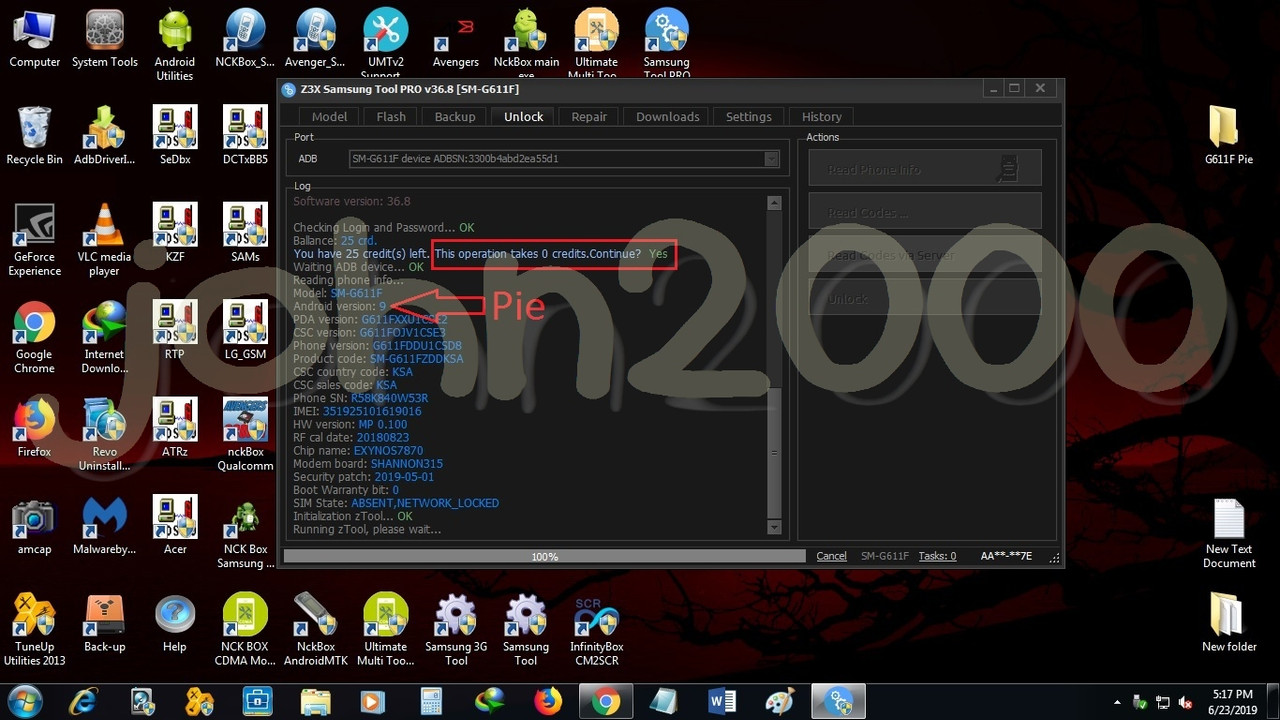The image size is (1280, 720).
Task: Go to the Settings tab
Action: (749, 116)
